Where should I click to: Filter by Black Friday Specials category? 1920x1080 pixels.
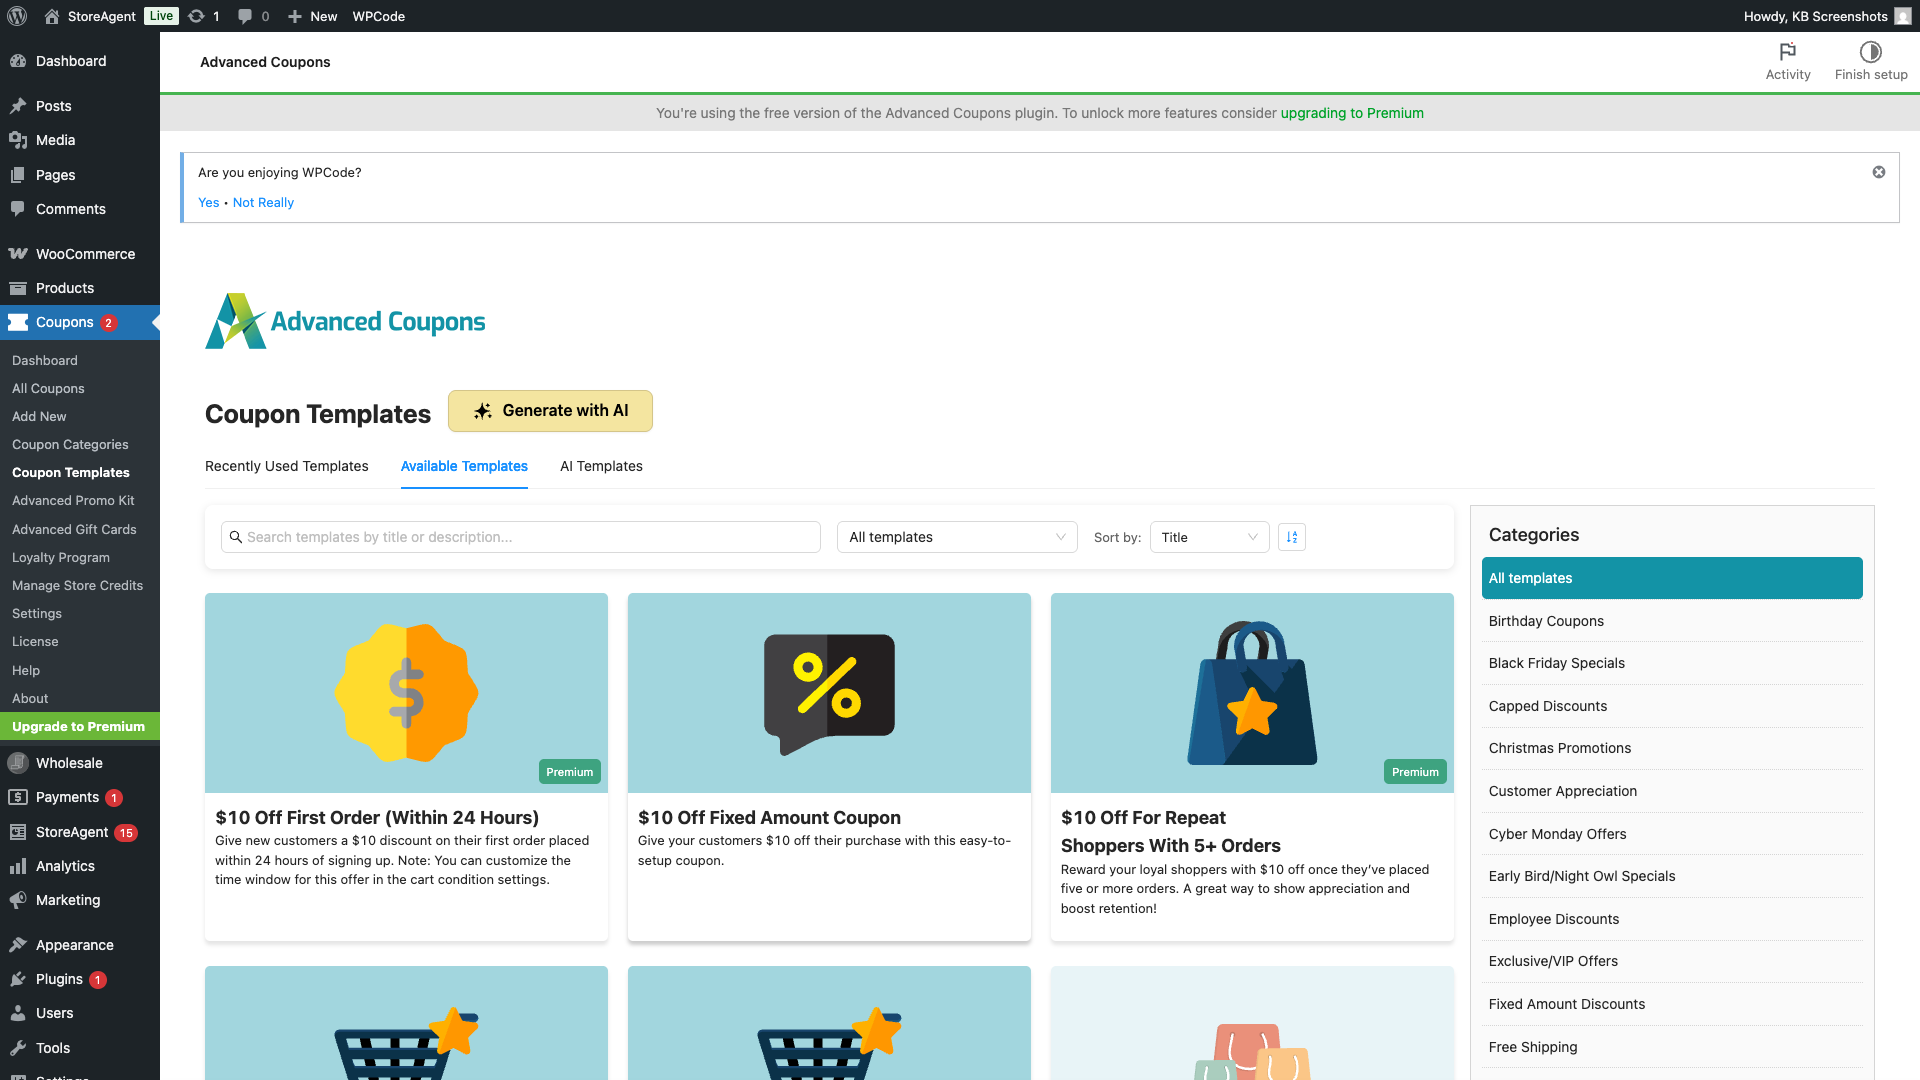(1672, 663)
